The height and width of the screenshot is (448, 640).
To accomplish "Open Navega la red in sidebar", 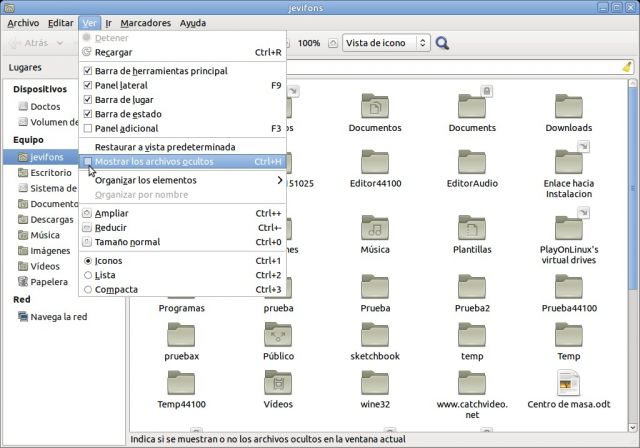I will (x=58, y=317).
